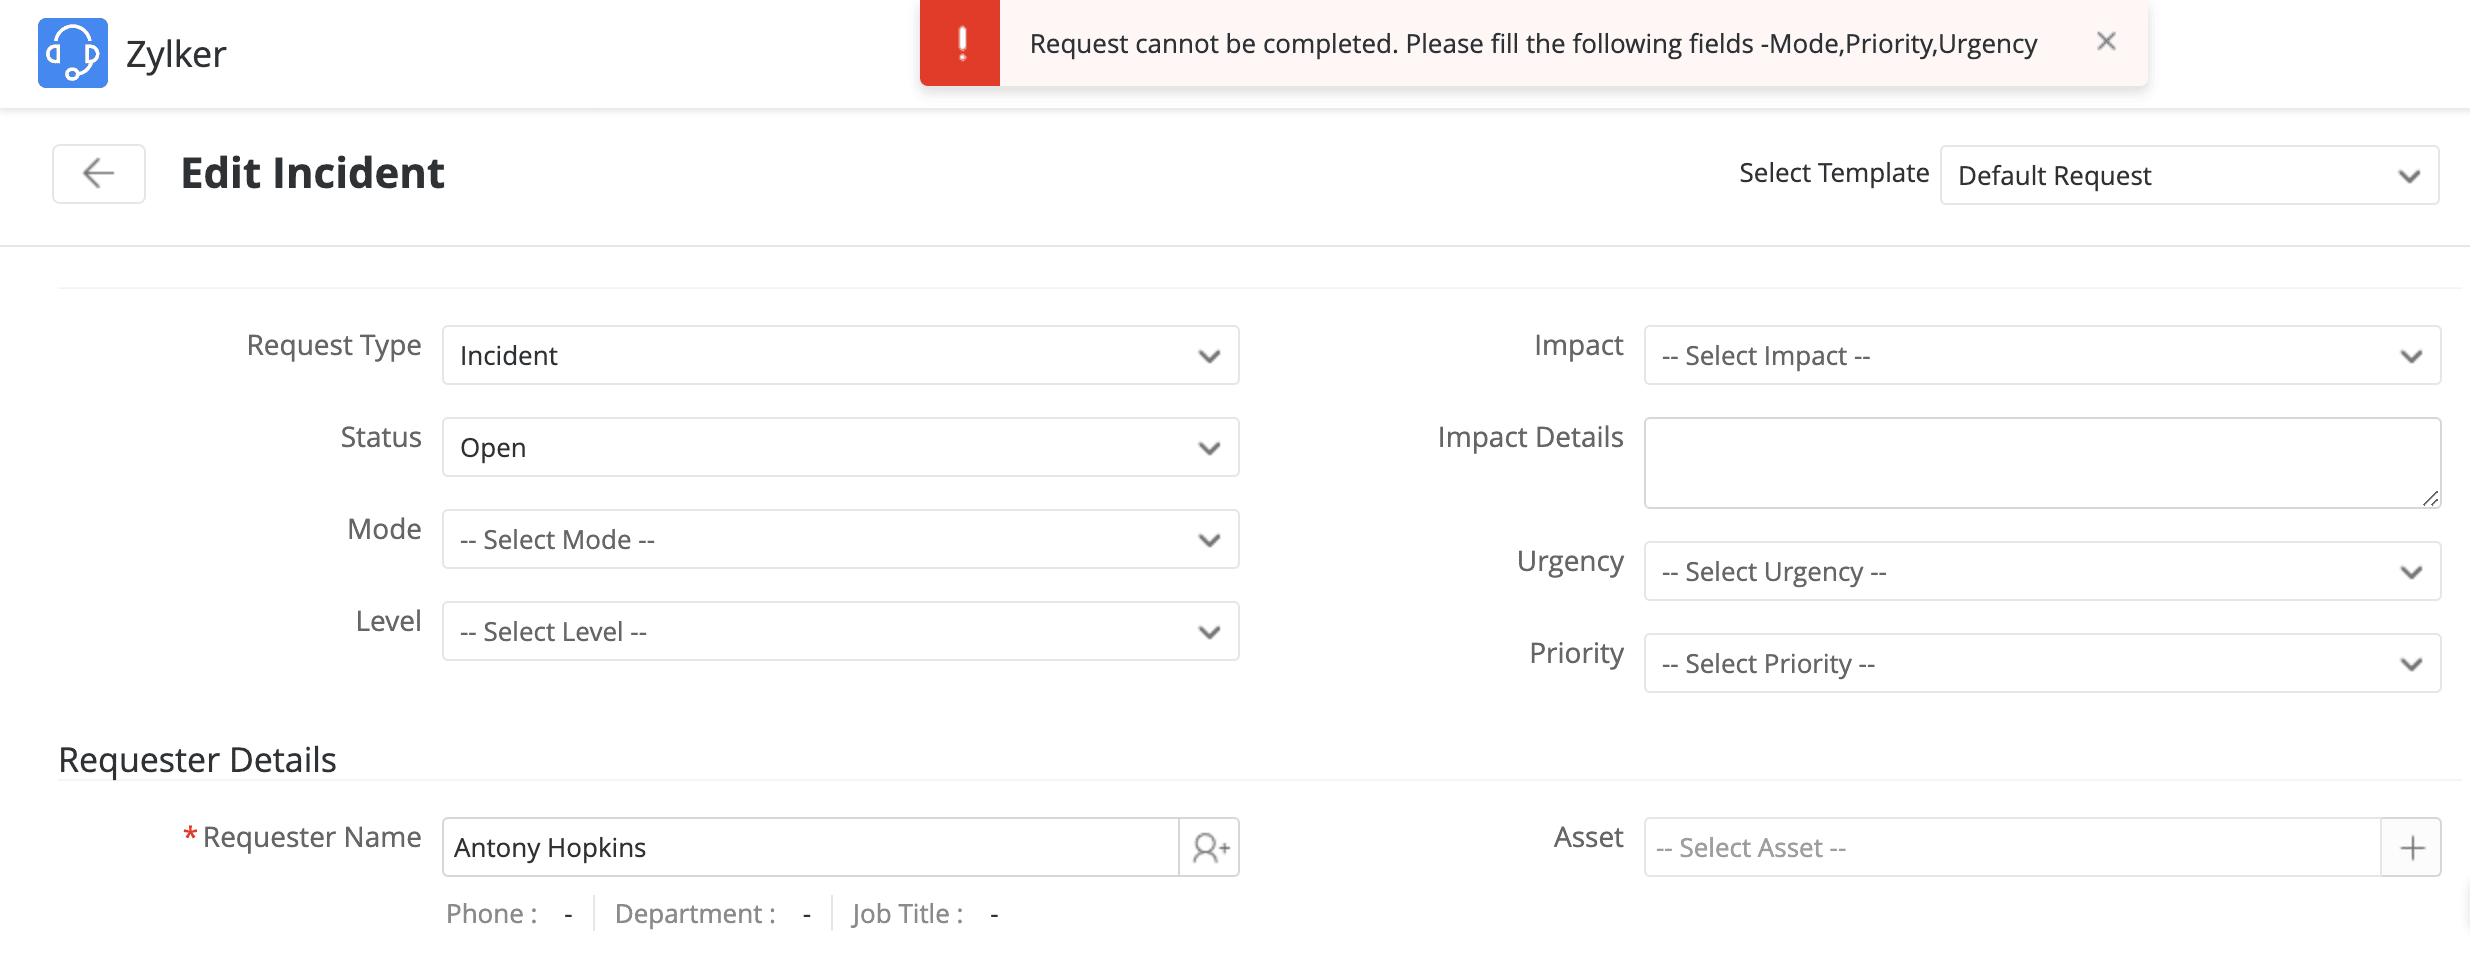Expand the Request Type dropdown

tap(840, 356)
